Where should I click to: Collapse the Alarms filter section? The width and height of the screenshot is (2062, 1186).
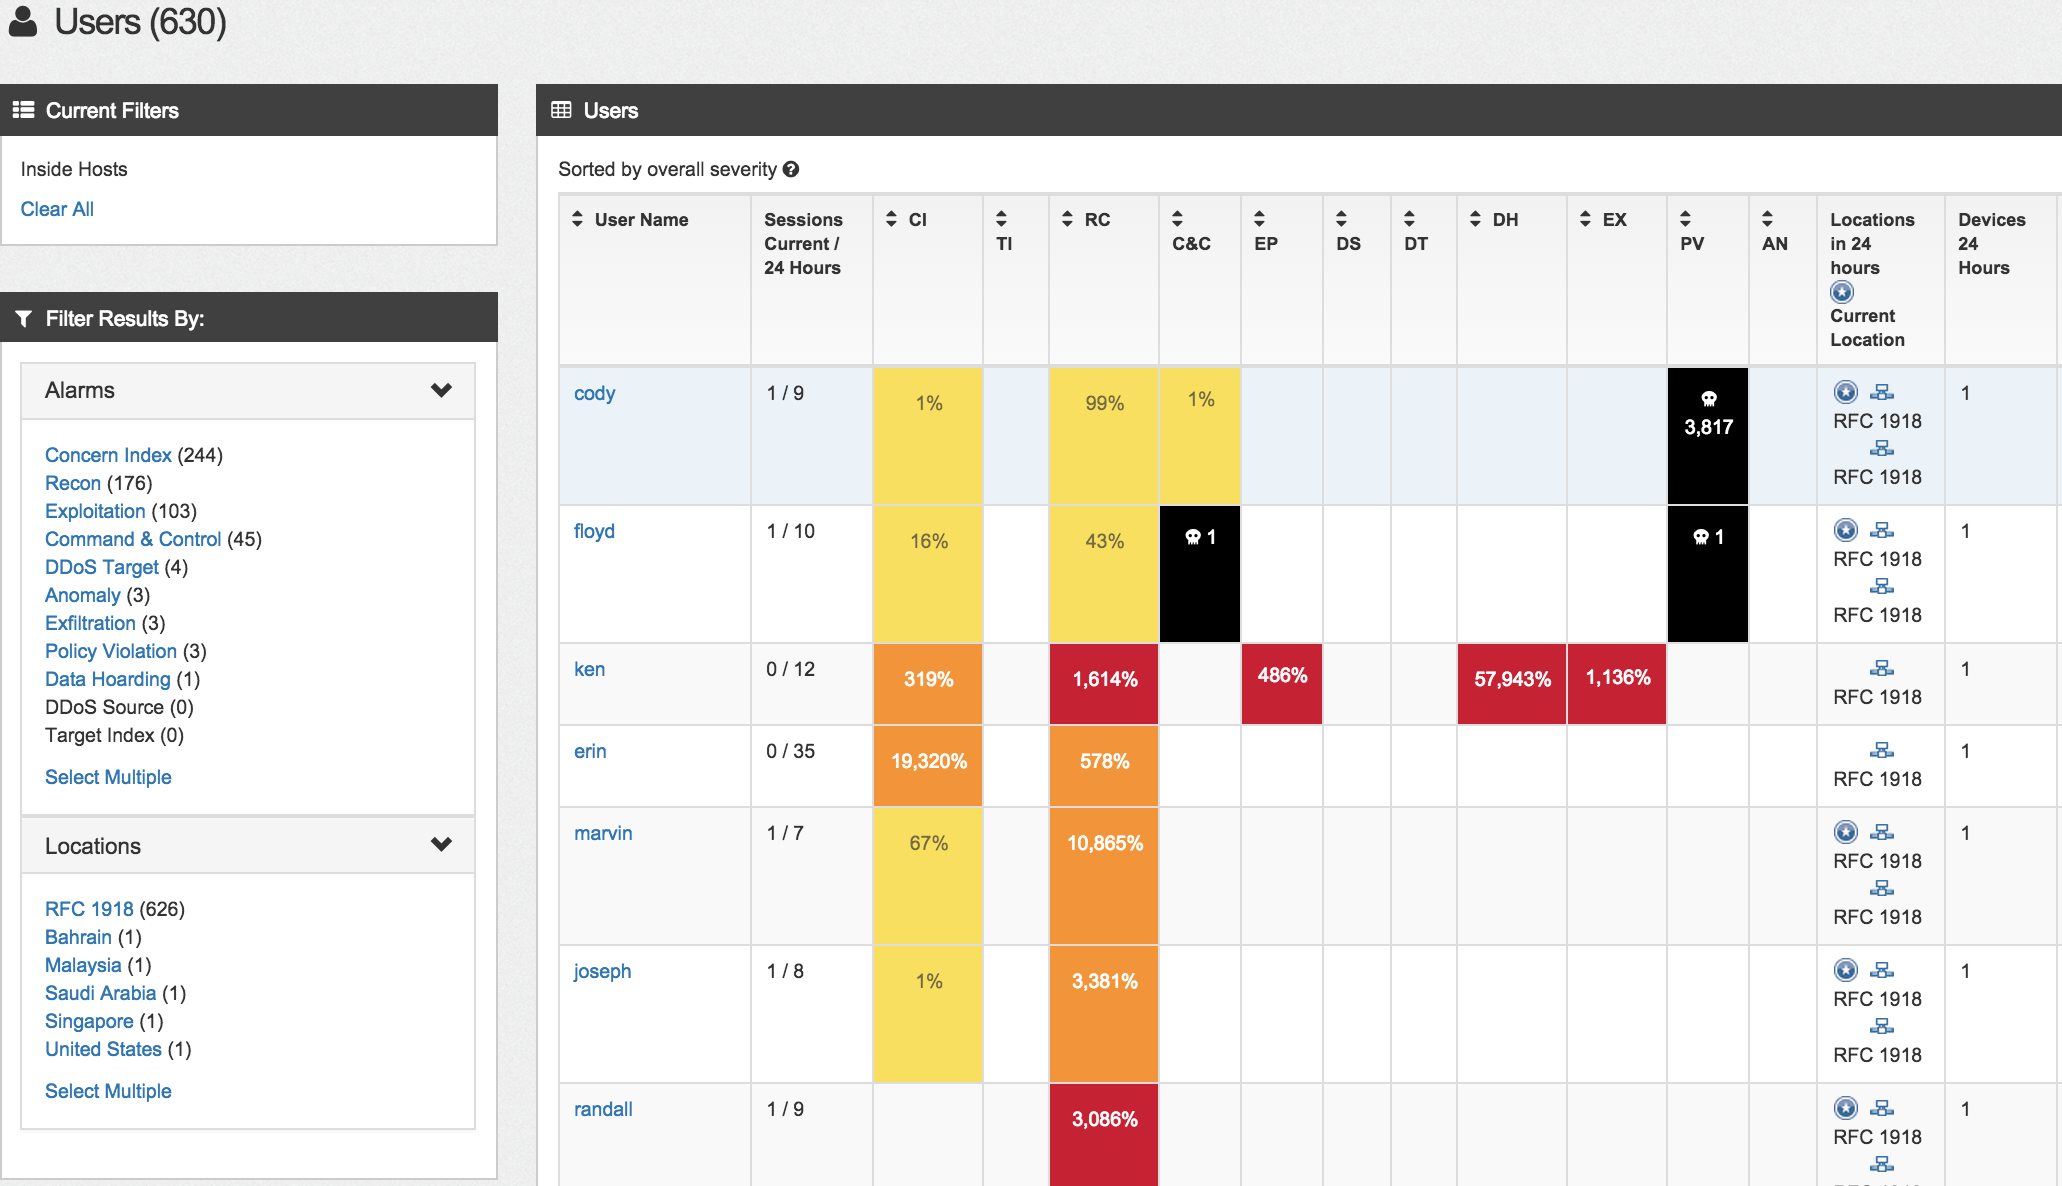pos(441,390)
